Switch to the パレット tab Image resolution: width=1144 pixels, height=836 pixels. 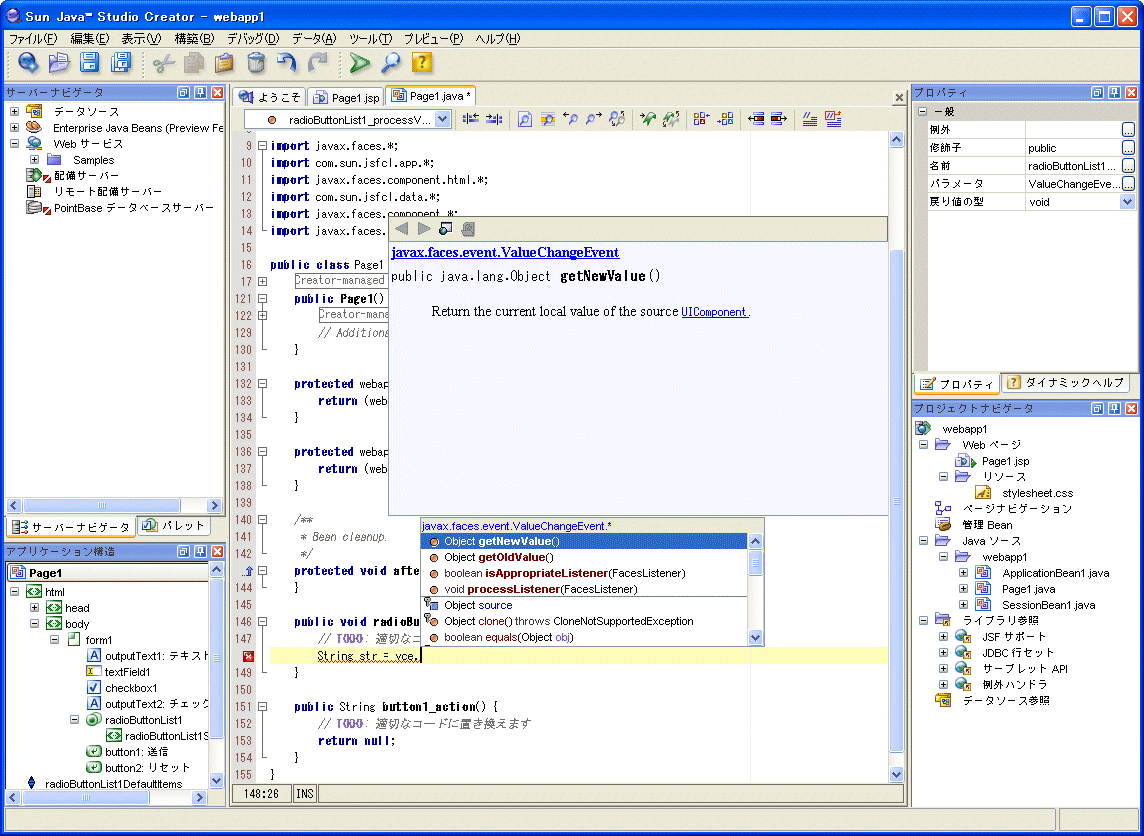click(x=174, y=525)
